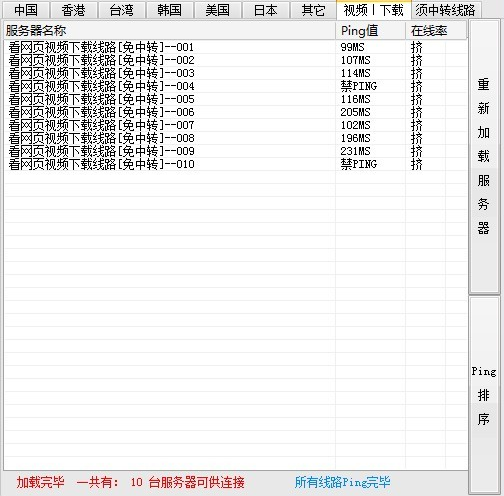Open the 须中转线路 tab
Image resolution: width=504 pixels, height=496 pixels.
coord(446,10)
